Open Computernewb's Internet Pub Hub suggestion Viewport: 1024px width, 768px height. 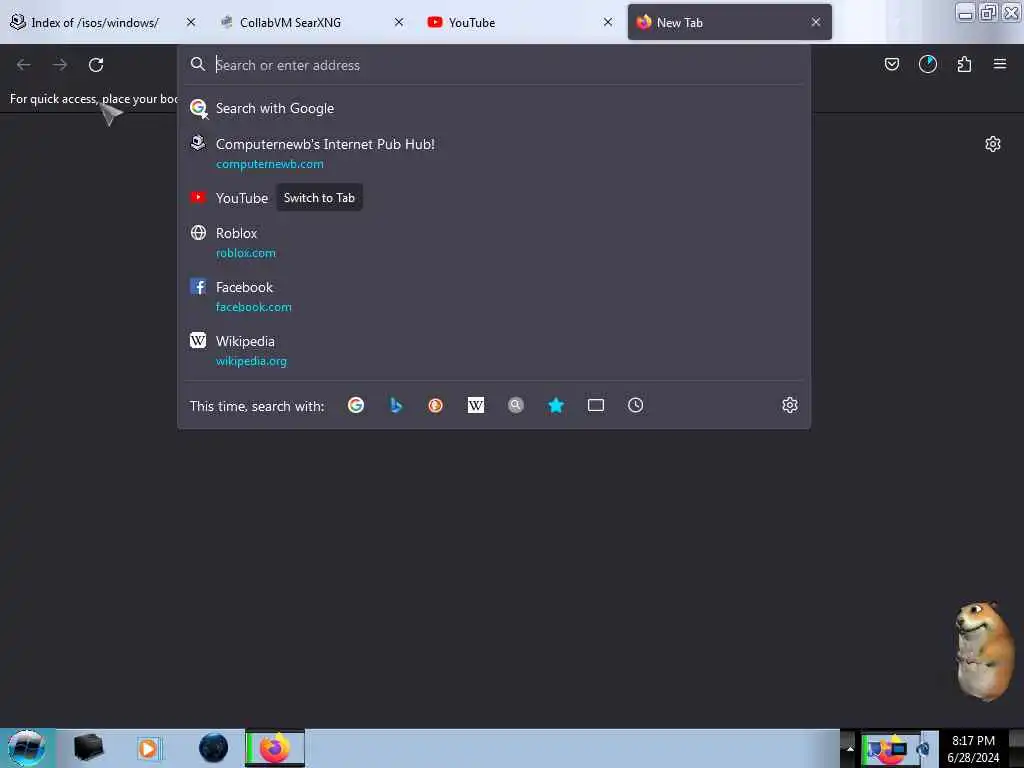click(494, 153)
